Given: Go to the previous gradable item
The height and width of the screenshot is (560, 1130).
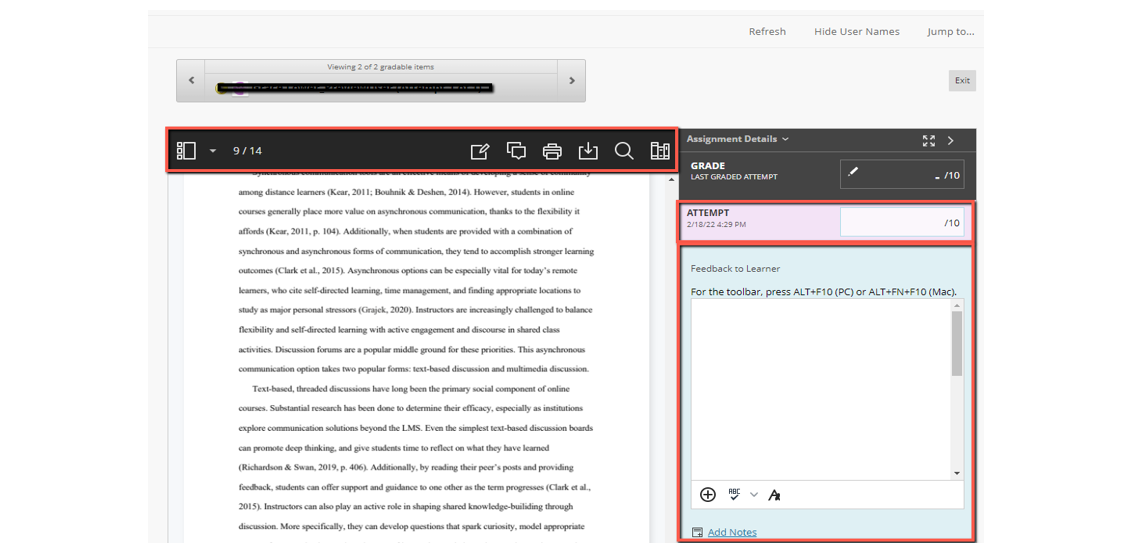Looking at the screenshot, I should (191, 81).
